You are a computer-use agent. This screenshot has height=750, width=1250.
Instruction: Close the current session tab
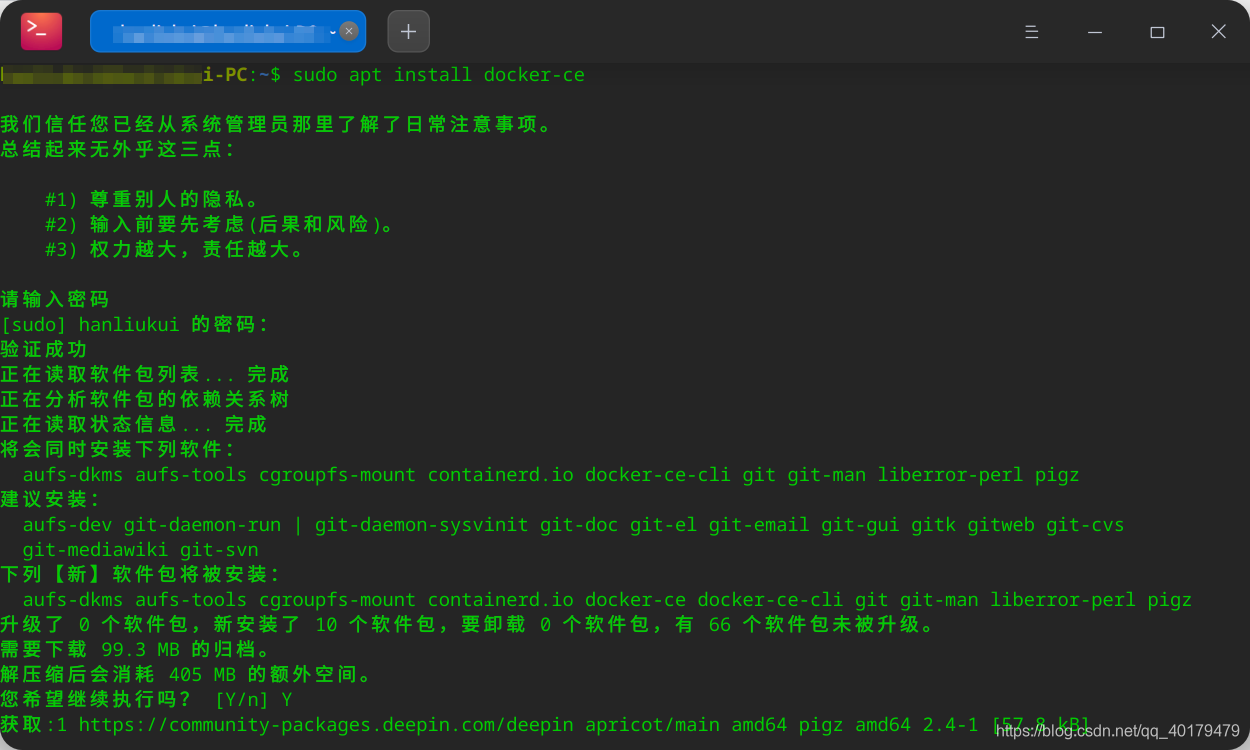coord(349,31)
